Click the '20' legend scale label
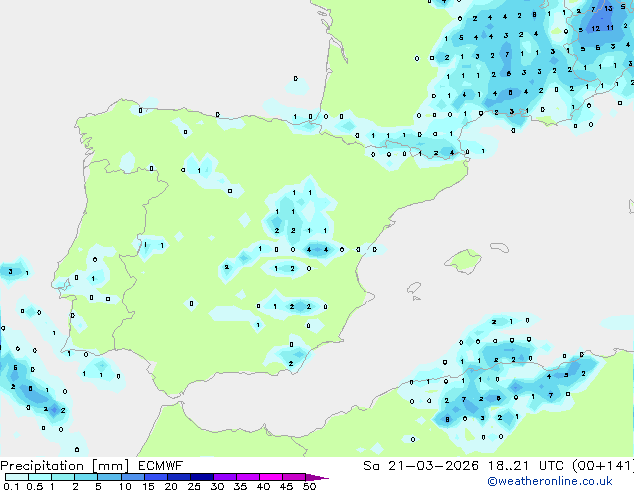The height and width of the screenshot is (490, 634). (171, 486)
